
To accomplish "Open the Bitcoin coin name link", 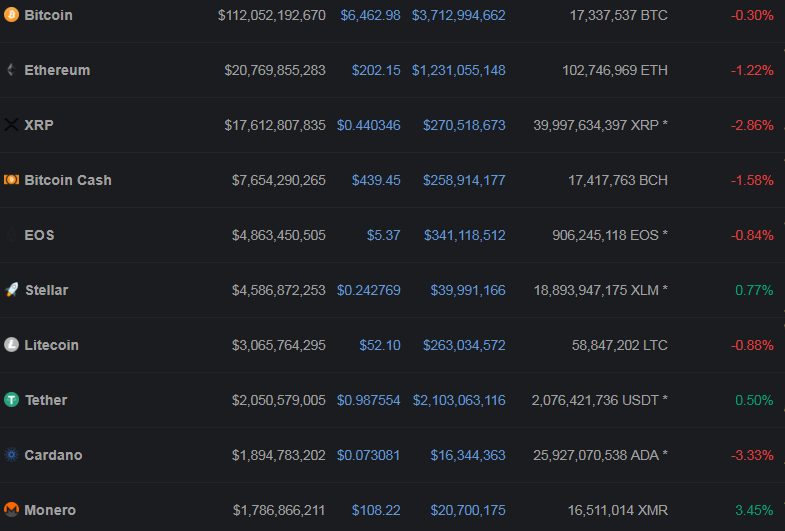I will click(49, 15).
